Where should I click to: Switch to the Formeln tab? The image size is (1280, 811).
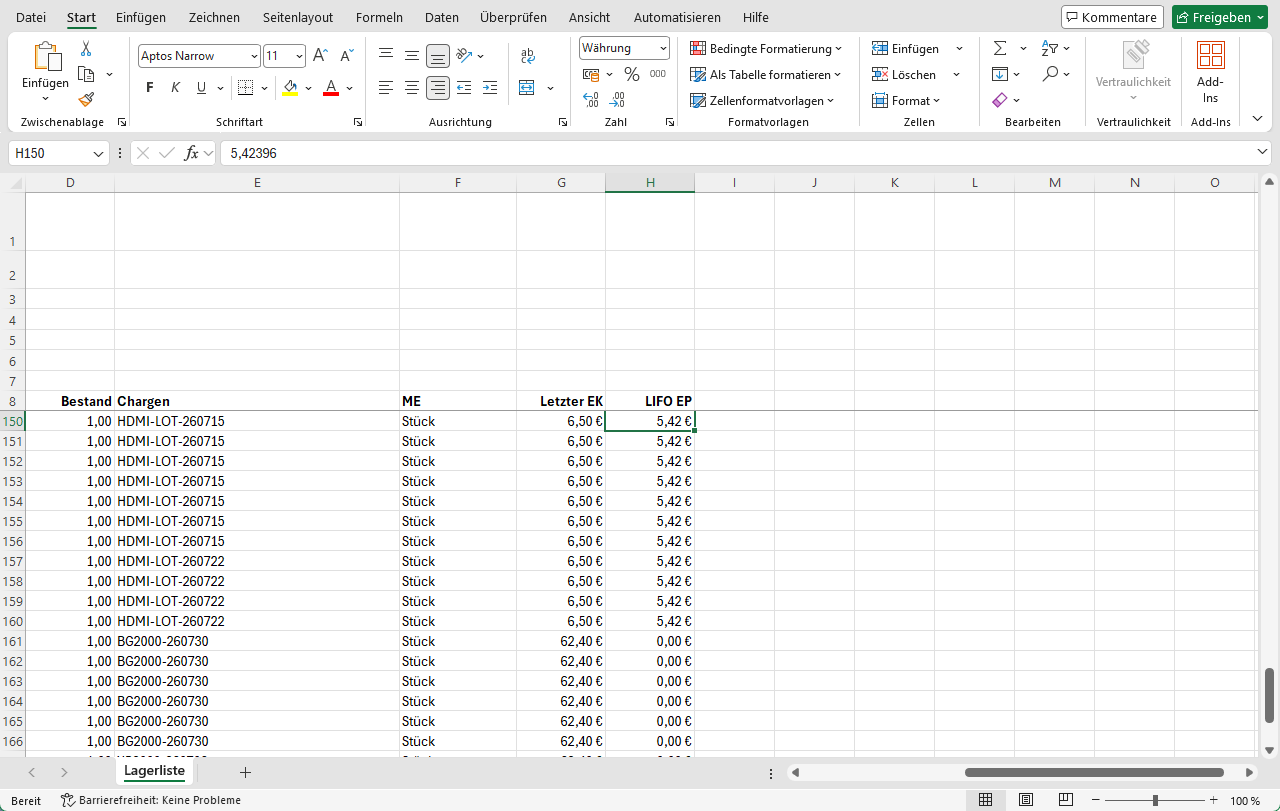[x=379, y=17]
